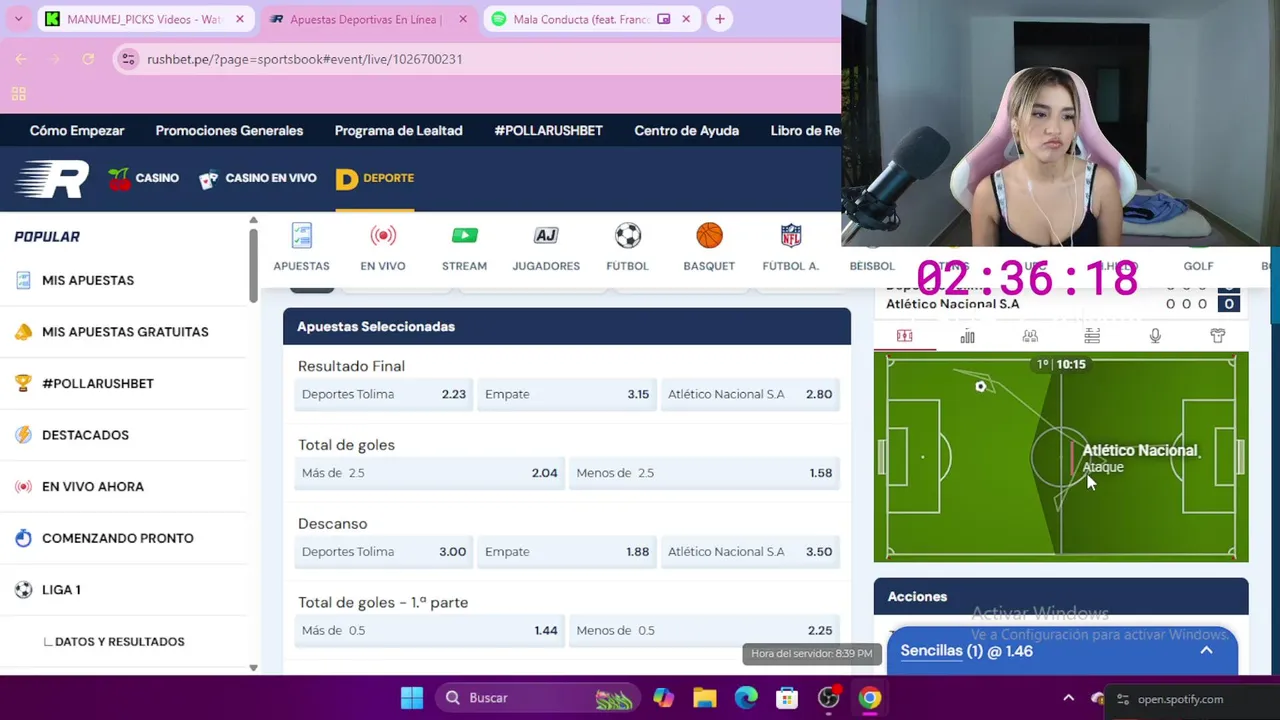Bet Atlético Nacional 3.50 in Descanso
This screenshot has width=1280, height=720.
coord(750,552)
